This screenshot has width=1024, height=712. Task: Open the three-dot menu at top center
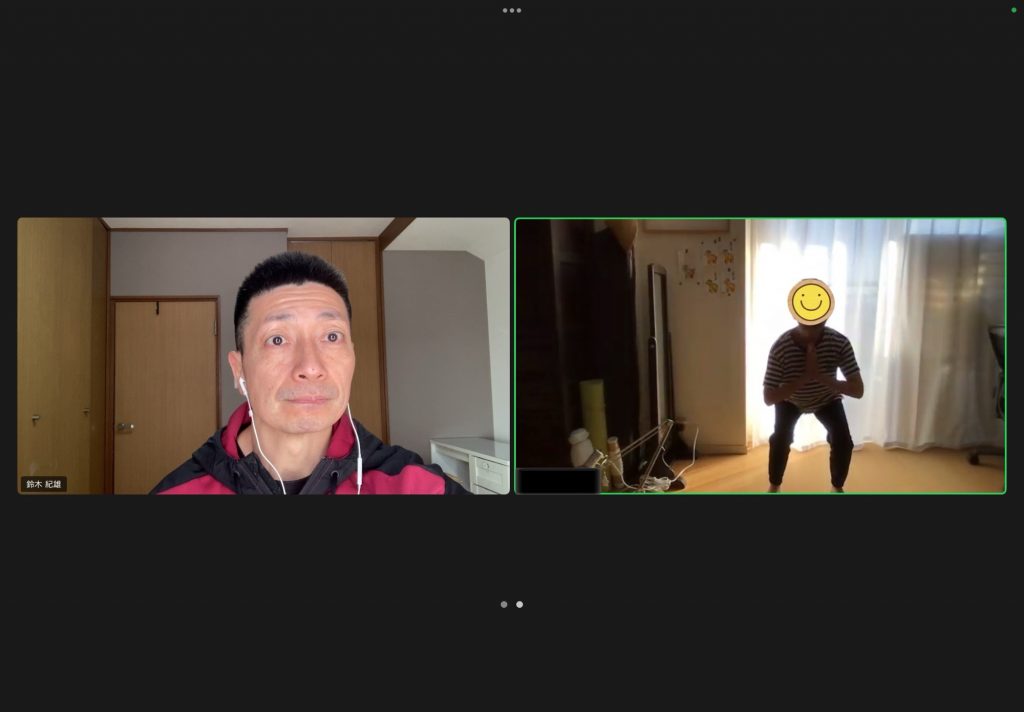click(x=512, y=10)
